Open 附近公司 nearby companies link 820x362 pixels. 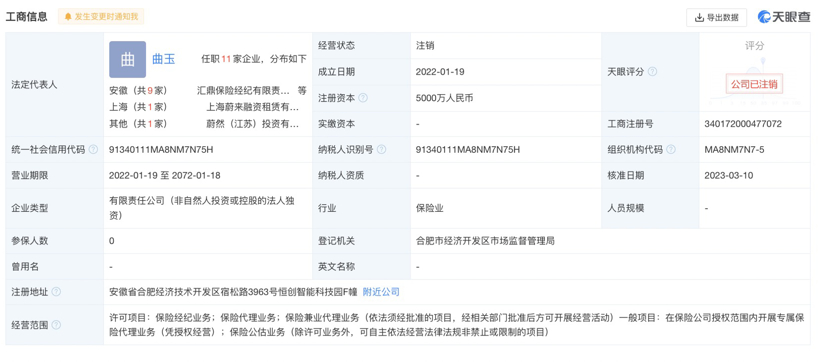coord(381,292)
